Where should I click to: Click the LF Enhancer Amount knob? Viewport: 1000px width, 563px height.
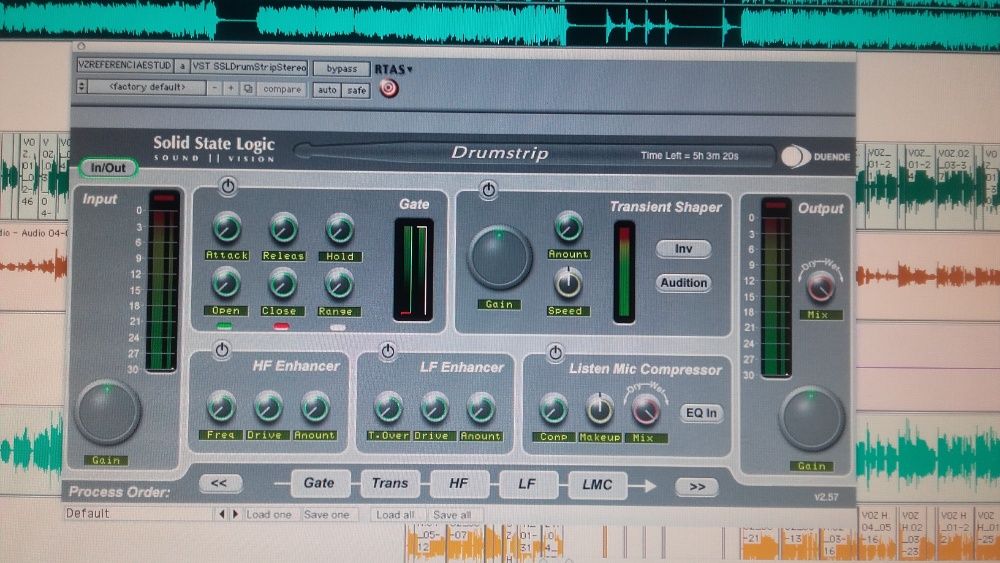[x=481, y=408]
